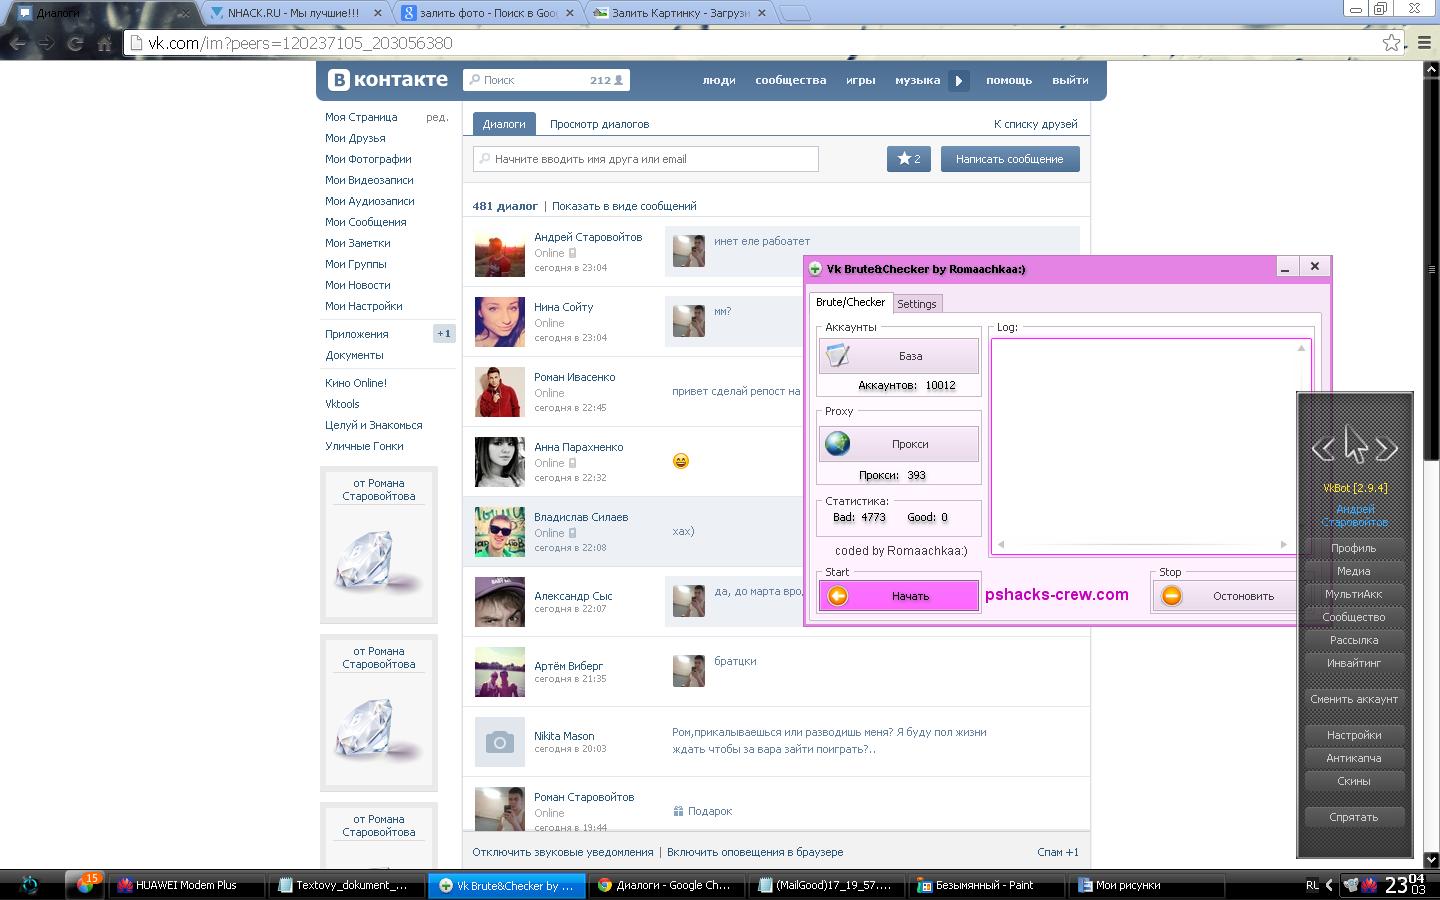Viewport: 1440px width, 900px height.
Task: Open Рассылка in the VkBot panel
Action: [x=1354, y=640]
